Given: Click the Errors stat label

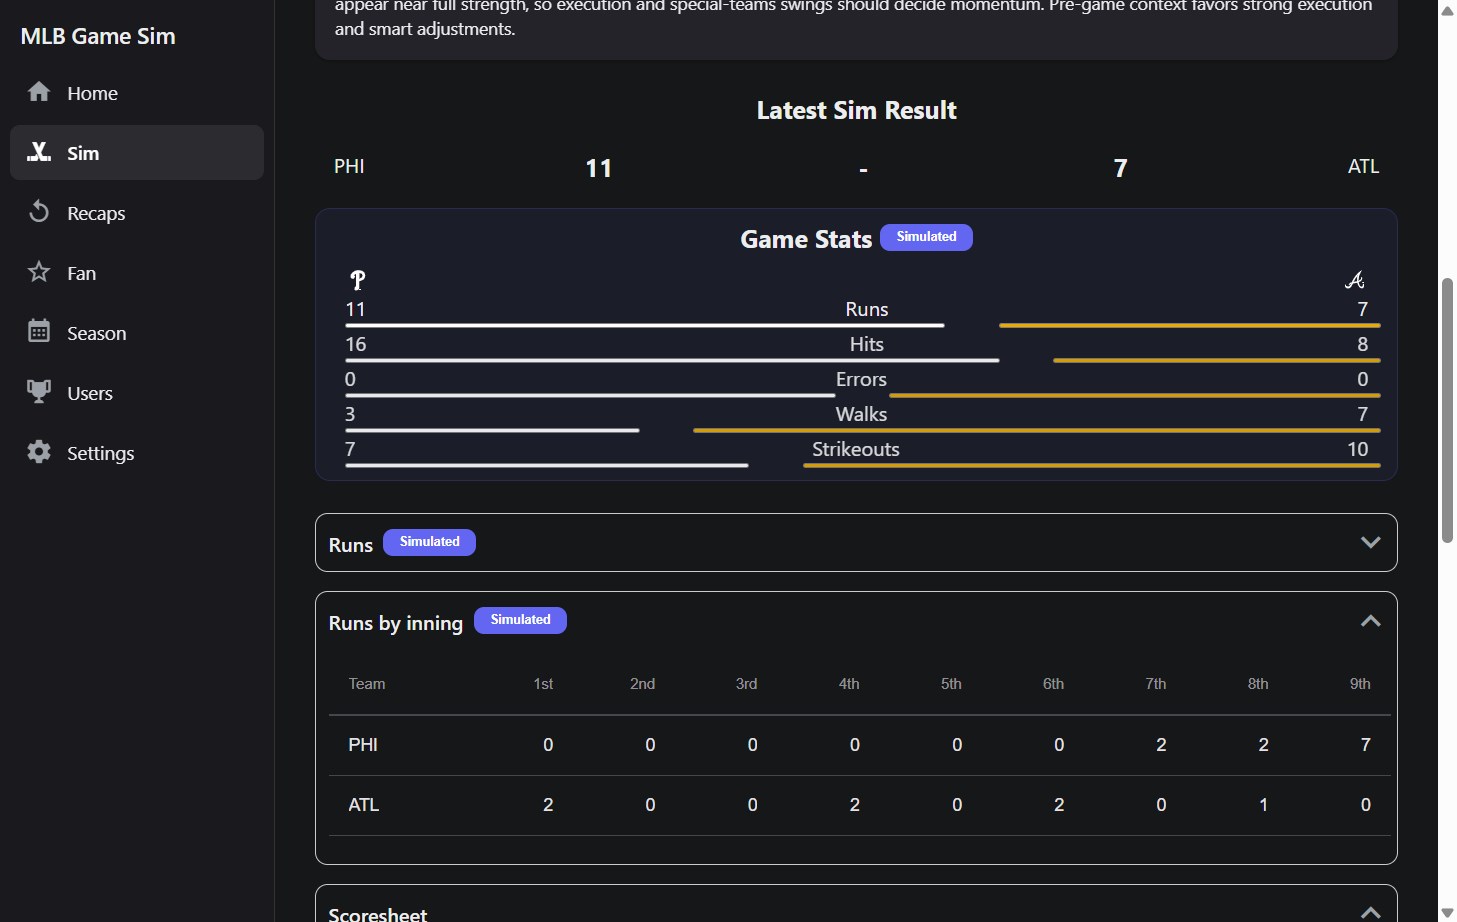Looking at the screenshot, I should pyautogui.click(x=861, y=379).
